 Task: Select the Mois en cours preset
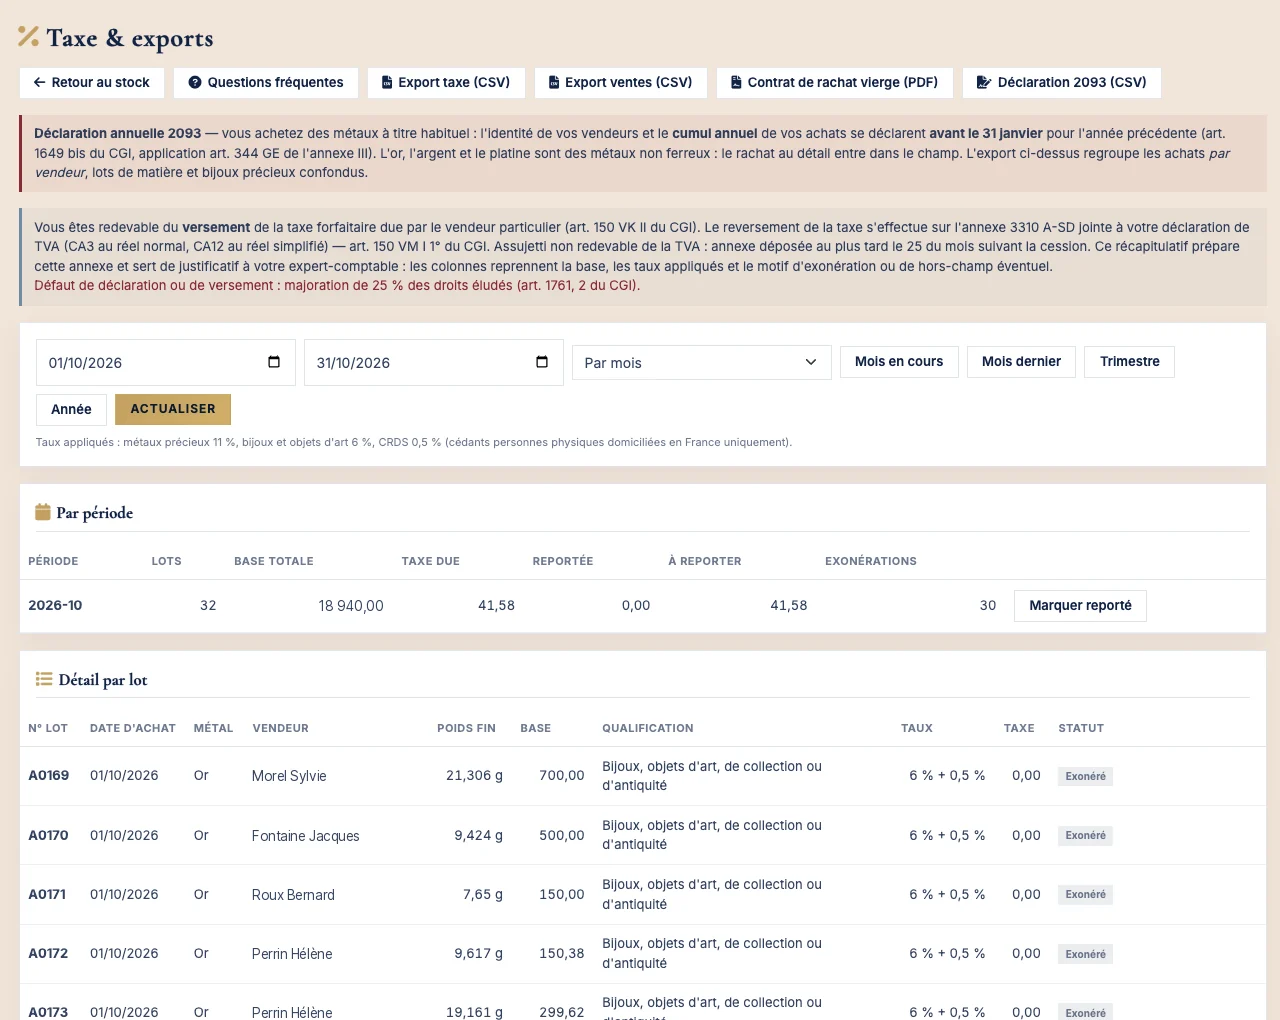[899, 362]
